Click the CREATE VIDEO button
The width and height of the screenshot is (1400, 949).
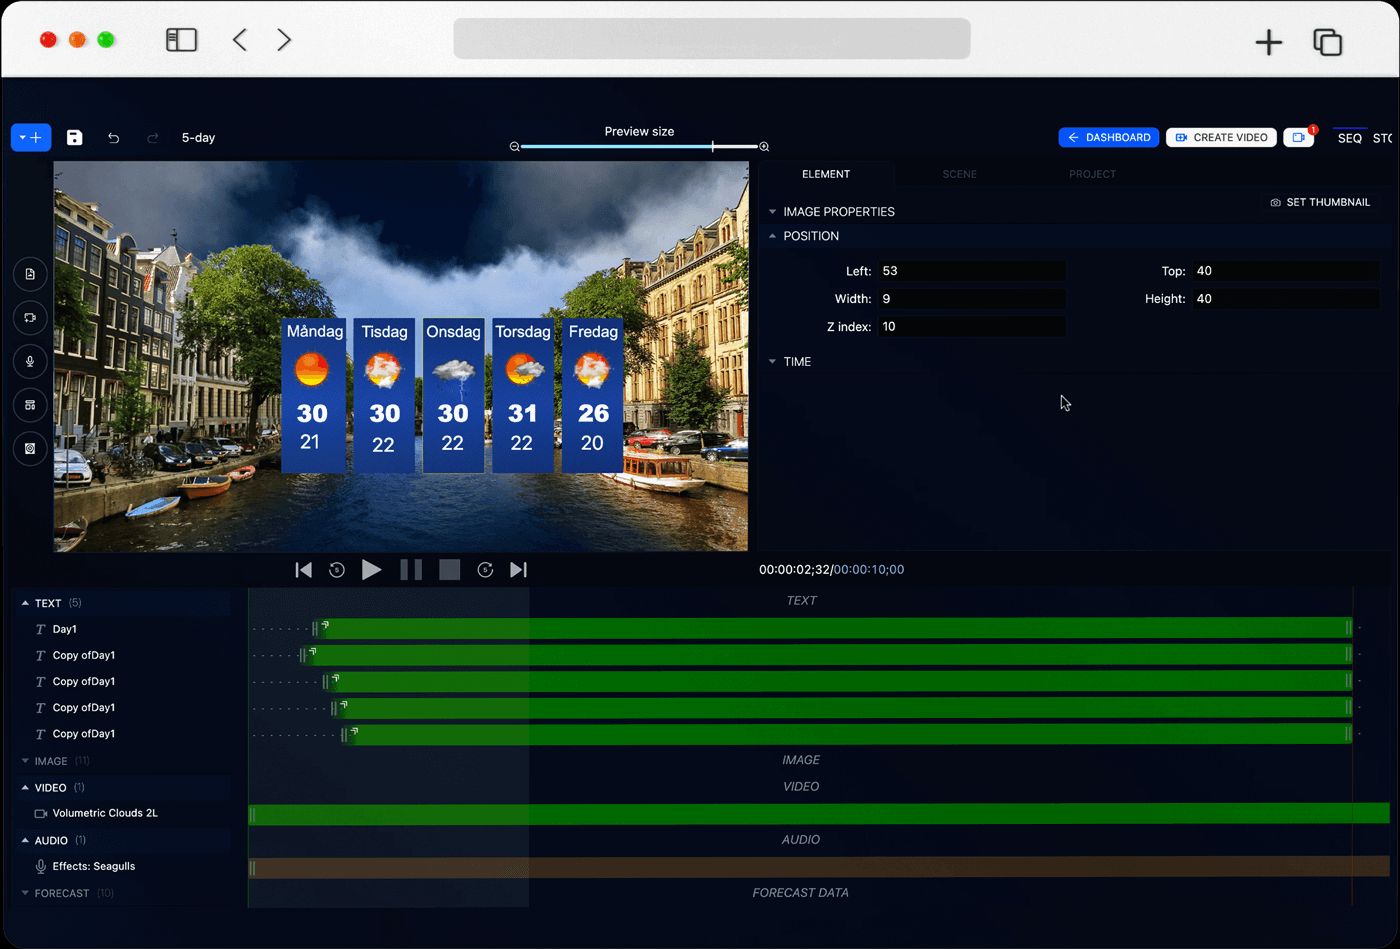tap(1221, 138)
